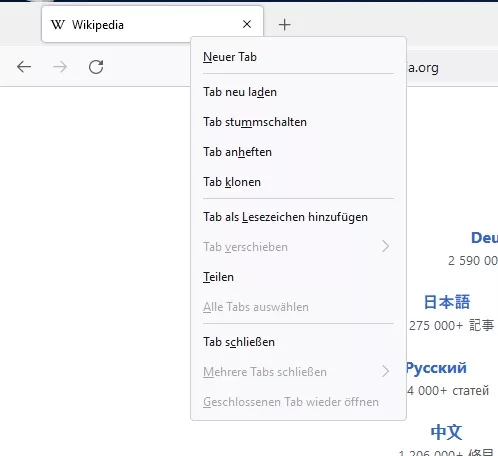Open a new tab with the plus icon
The height and width of the screenshot is (456, 498).
pos(284,25)
